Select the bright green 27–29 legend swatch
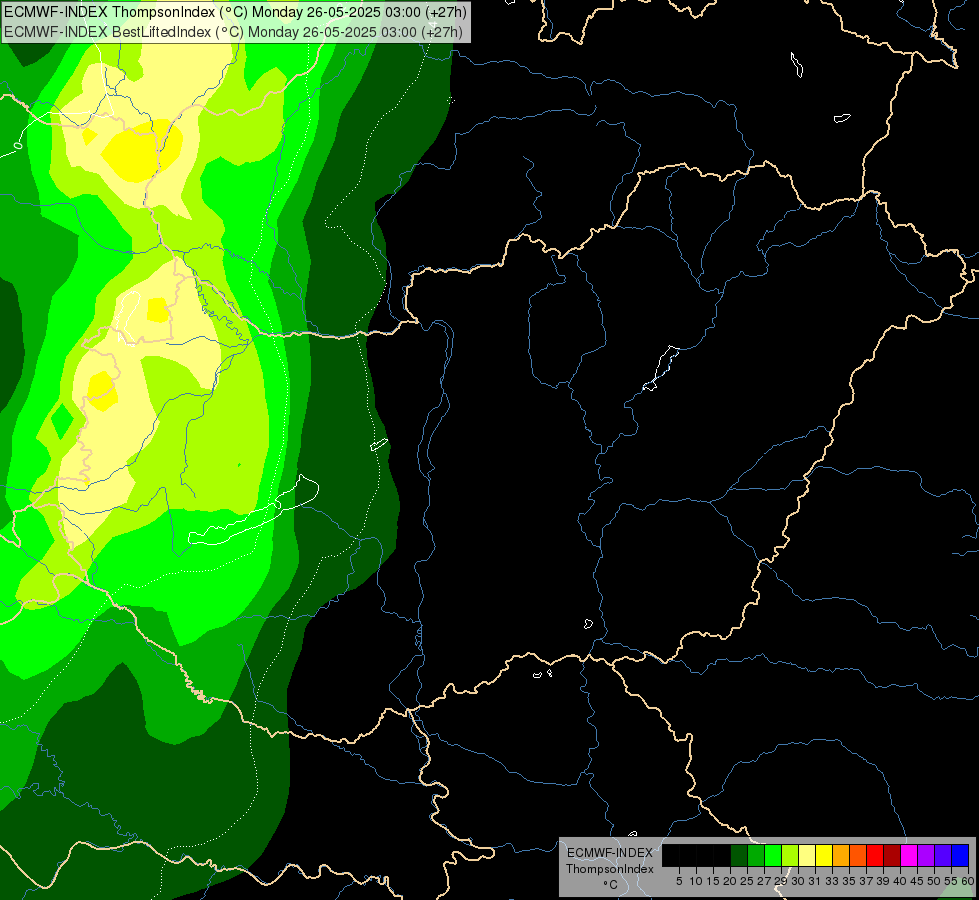Image resolution: width=979 pixels, height=900 pixels. point(773,855)
